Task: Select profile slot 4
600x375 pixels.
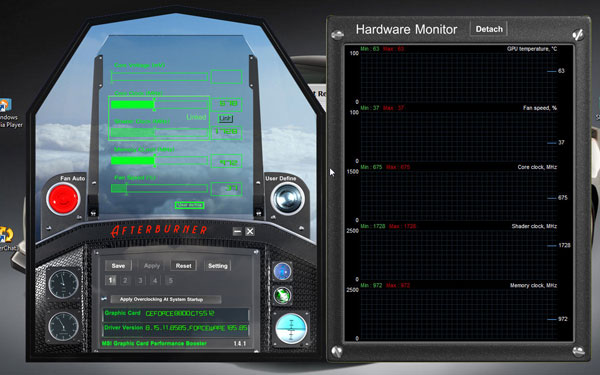Action: tap(155, 280)
